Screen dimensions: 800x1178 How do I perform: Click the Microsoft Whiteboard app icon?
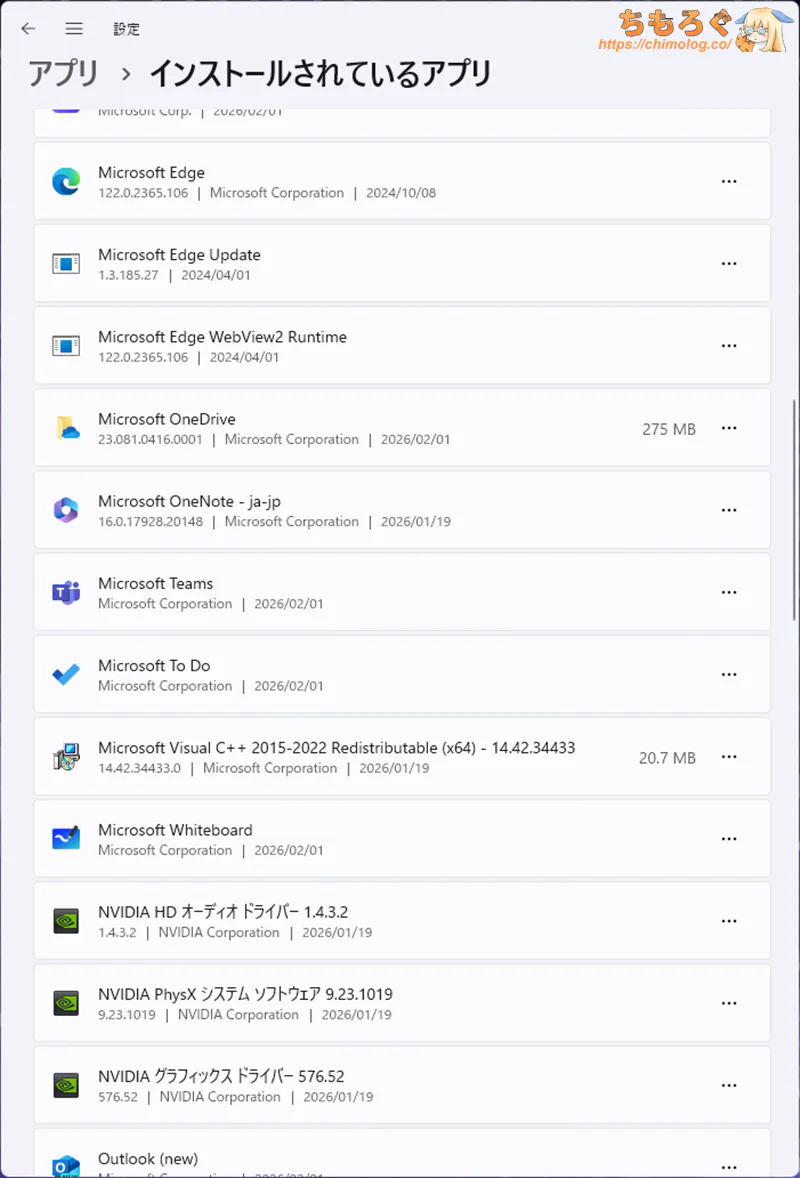coord(66,838)
